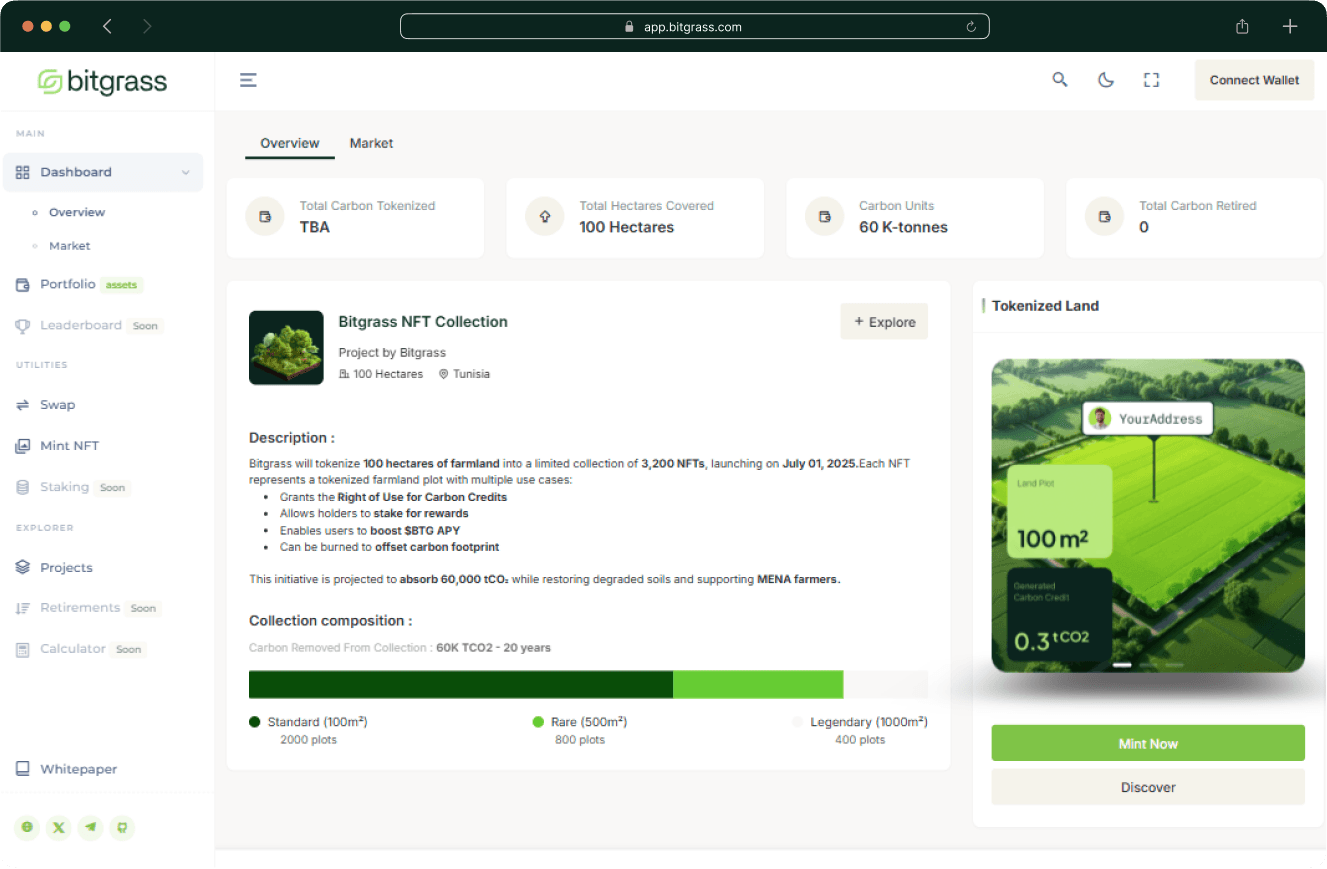Click the Mint NFT image icon
Image resolution: width=1327 pixels, height=869 pixels.
(x=23, y=446)
